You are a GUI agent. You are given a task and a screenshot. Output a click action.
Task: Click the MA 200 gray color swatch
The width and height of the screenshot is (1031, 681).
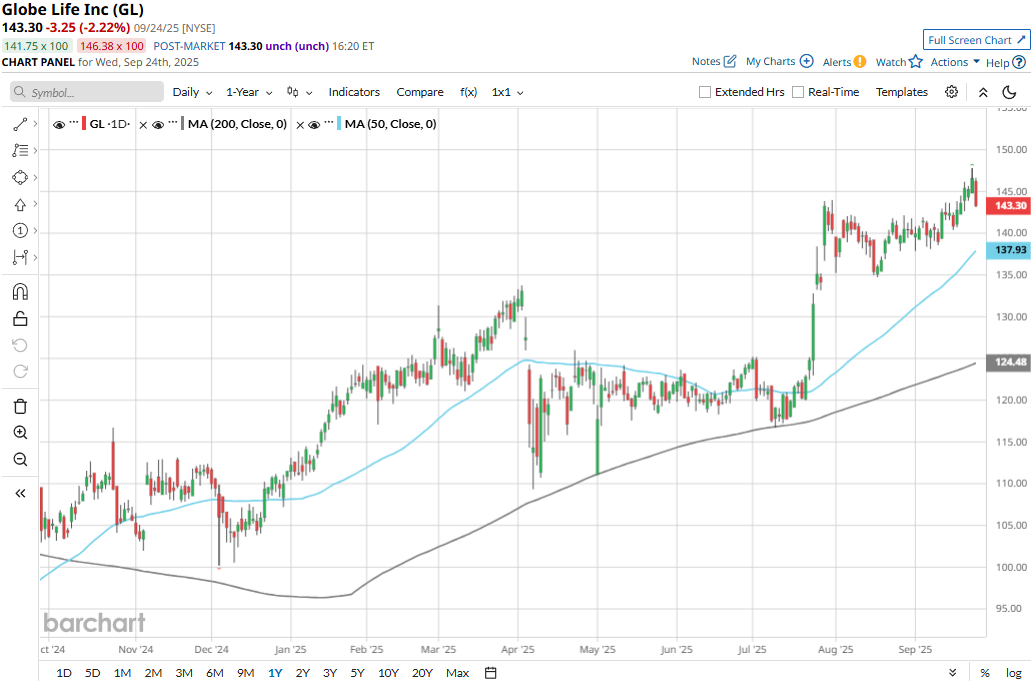(x=182, y=124)
